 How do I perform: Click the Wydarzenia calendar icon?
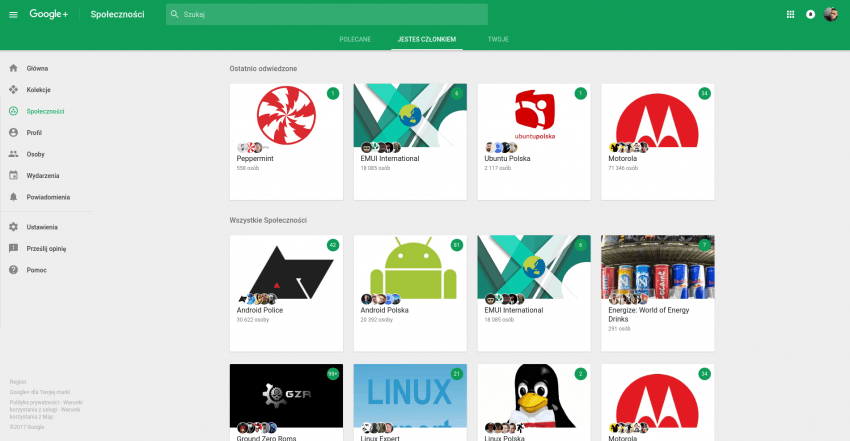coord(14,176)
